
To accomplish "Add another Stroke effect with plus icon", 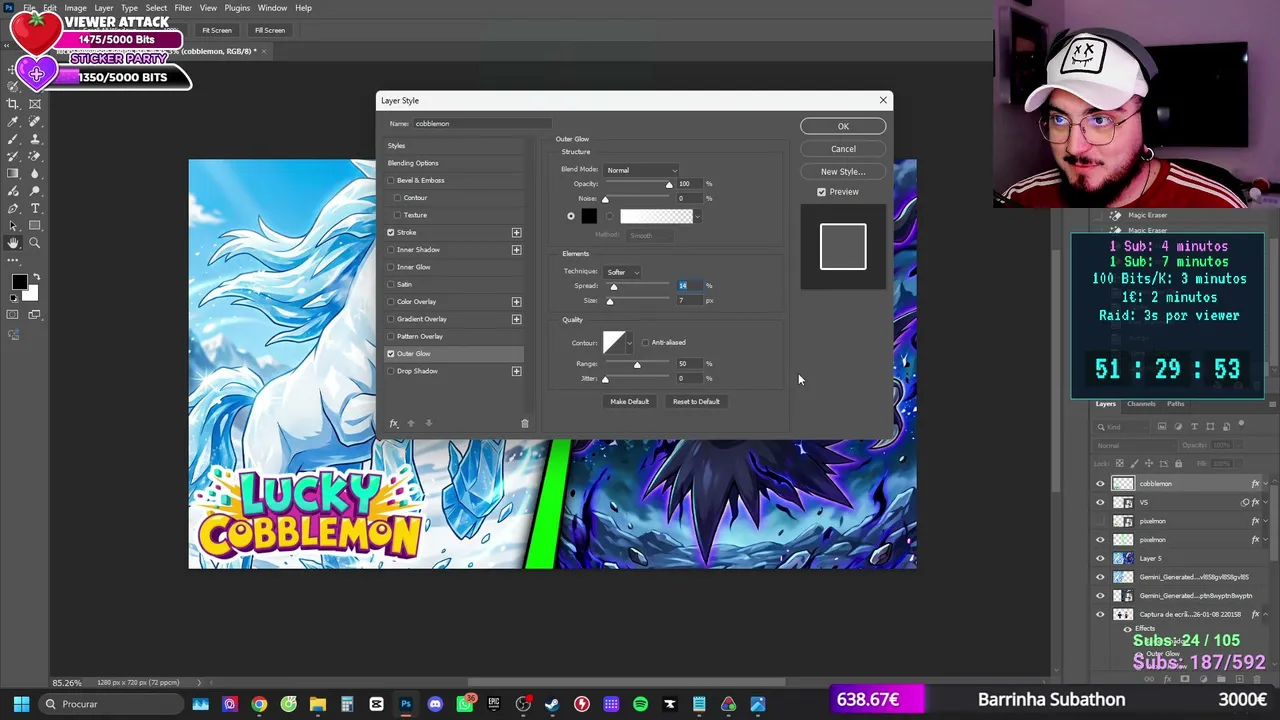I will [516, 233].
